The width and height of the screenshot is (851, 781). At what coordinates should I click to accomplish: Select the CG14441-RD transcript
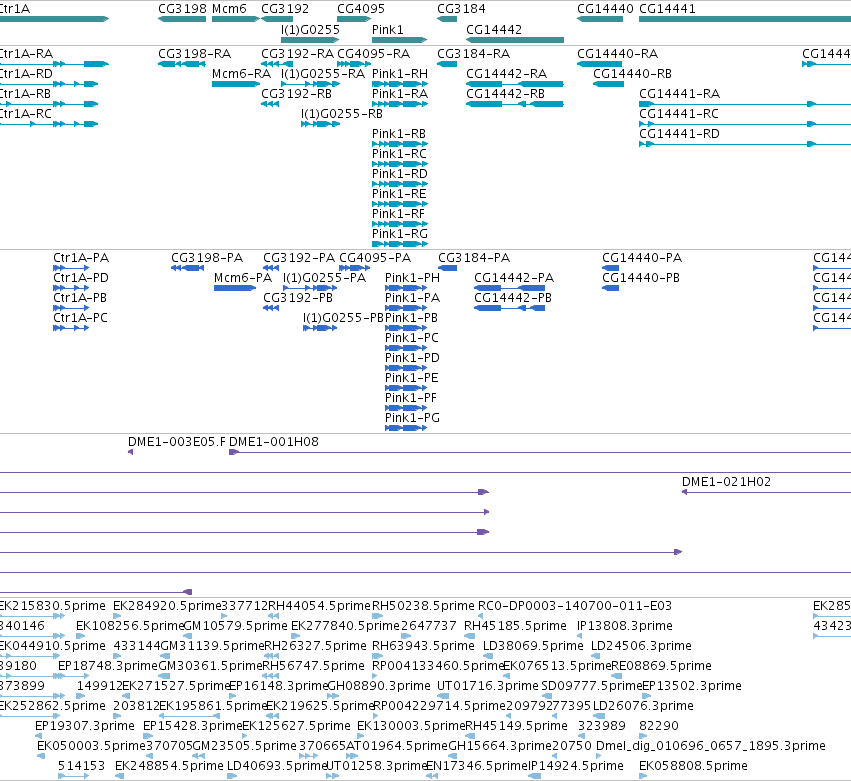745,144
